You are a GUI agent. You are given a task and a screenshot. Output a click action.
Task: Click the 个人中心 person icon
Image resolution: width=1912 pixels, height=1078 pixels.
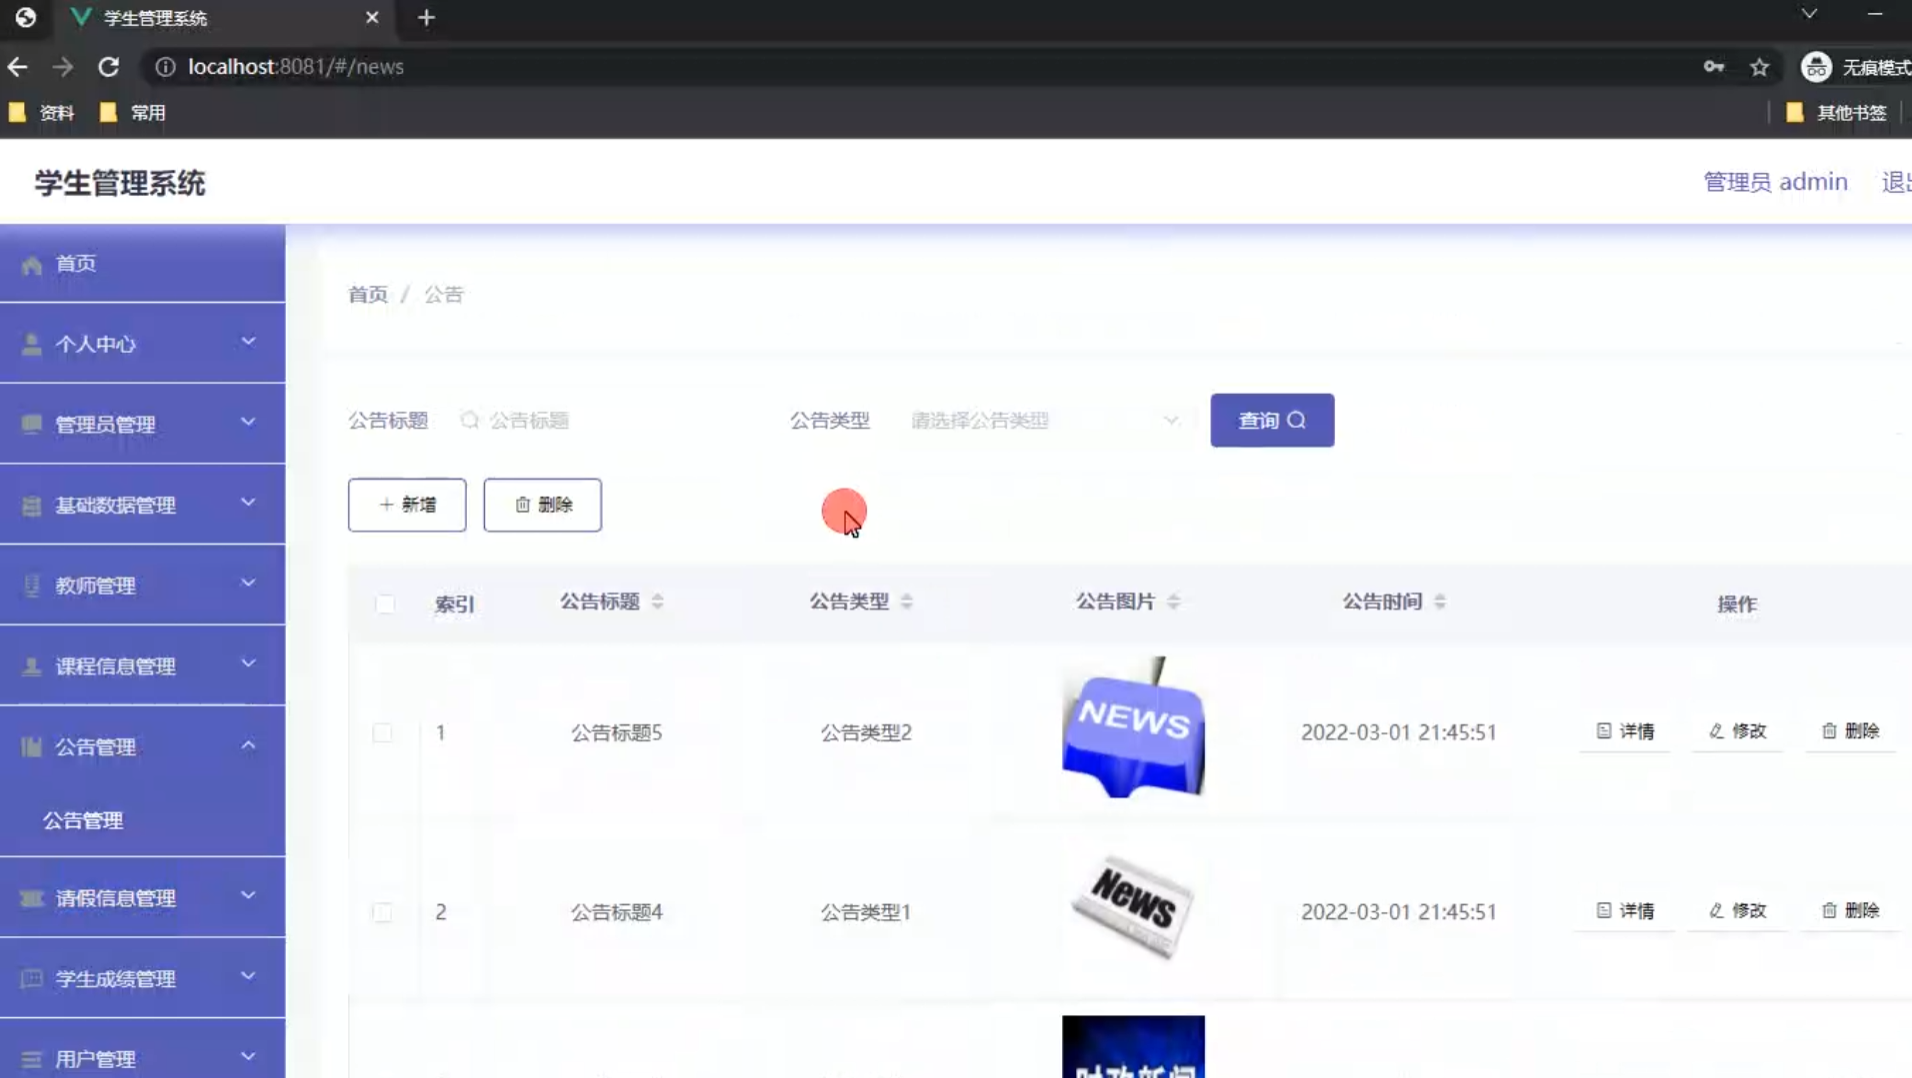click(31, 343)
